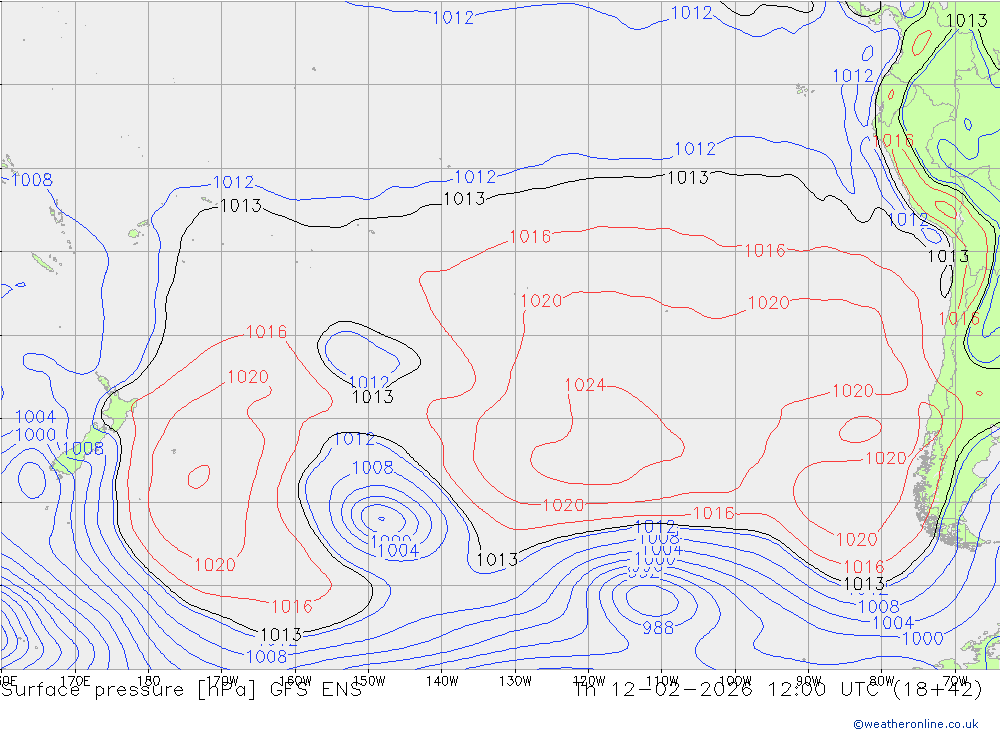This screenshot has height=733, width=1000.
Task: Open the weatheronline.co.uk copyright link
Action: tap(916, 724)
